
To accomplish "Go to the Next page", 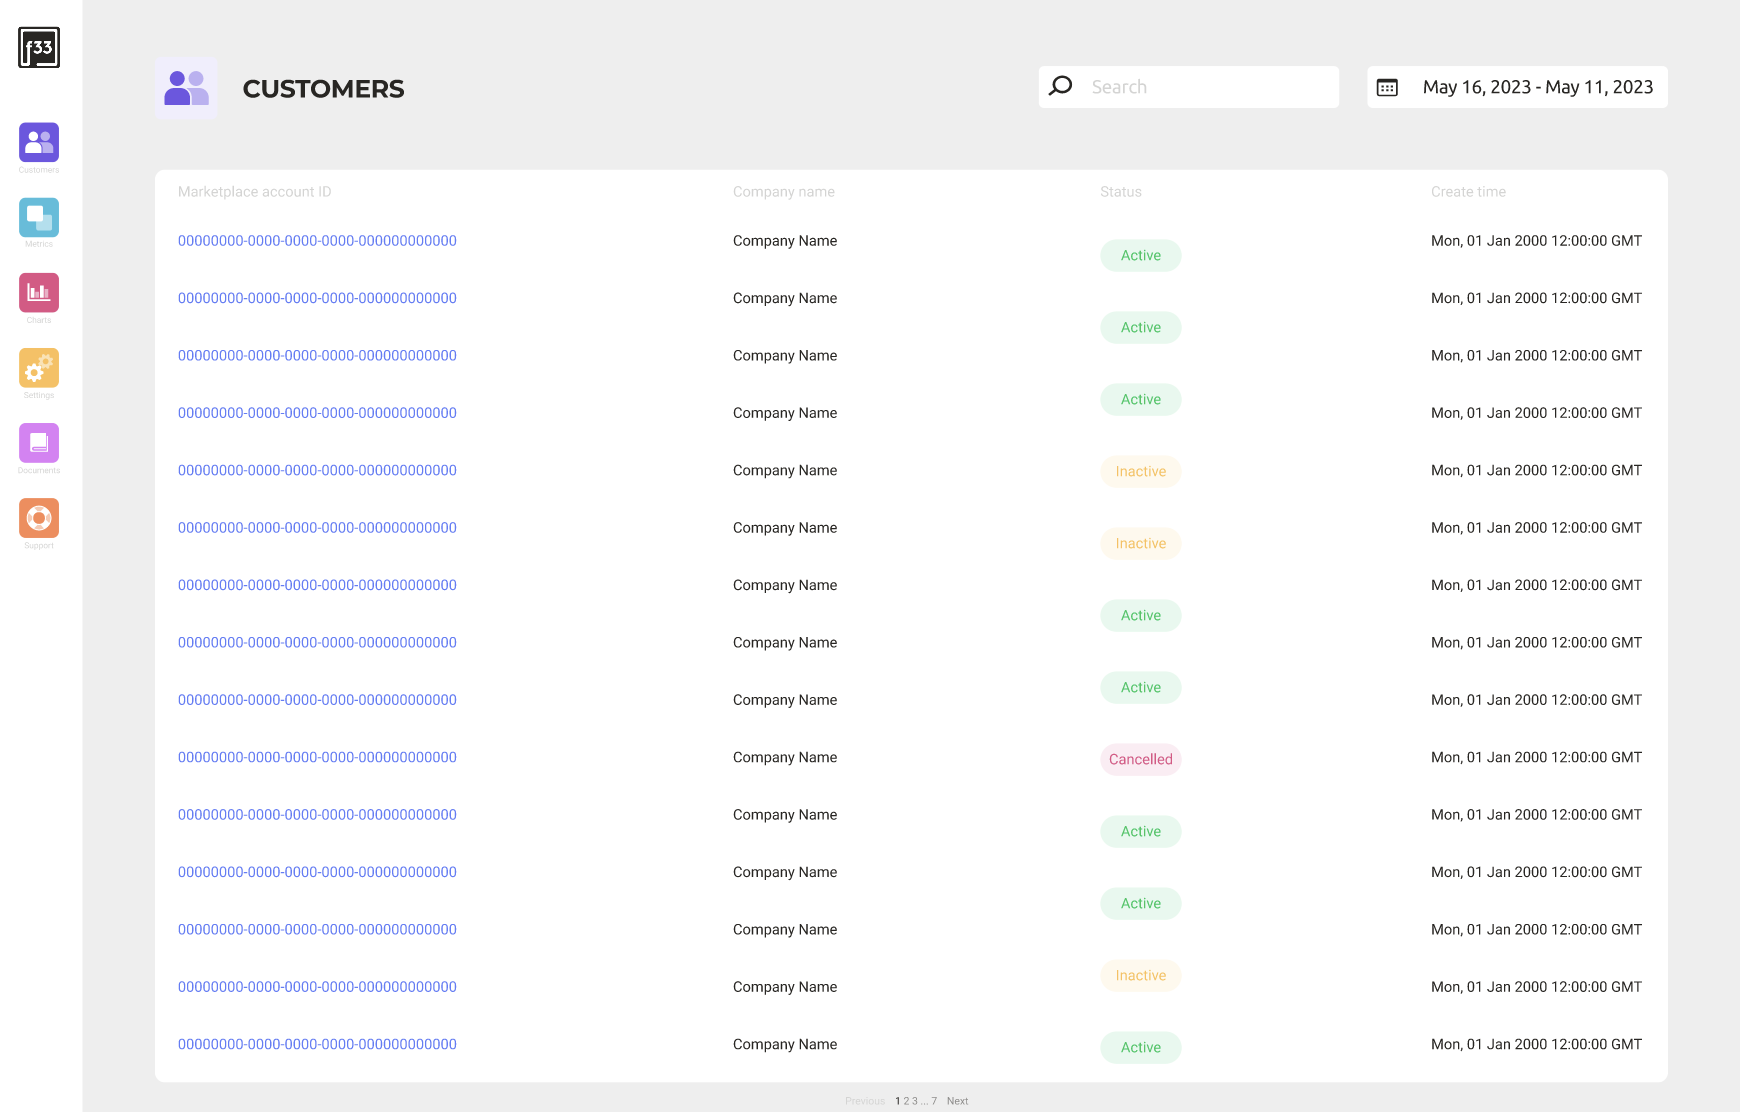I will [957, 1101].
